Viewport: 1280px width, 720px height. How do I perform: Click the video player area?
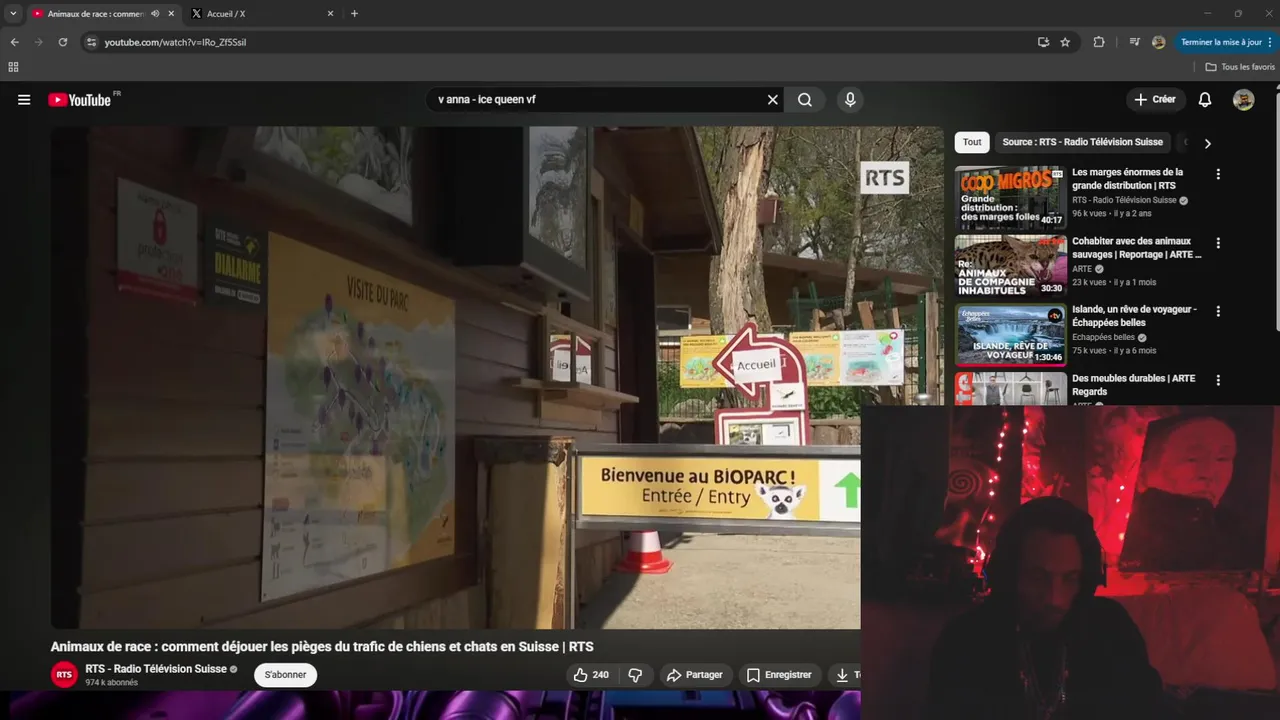497,377
